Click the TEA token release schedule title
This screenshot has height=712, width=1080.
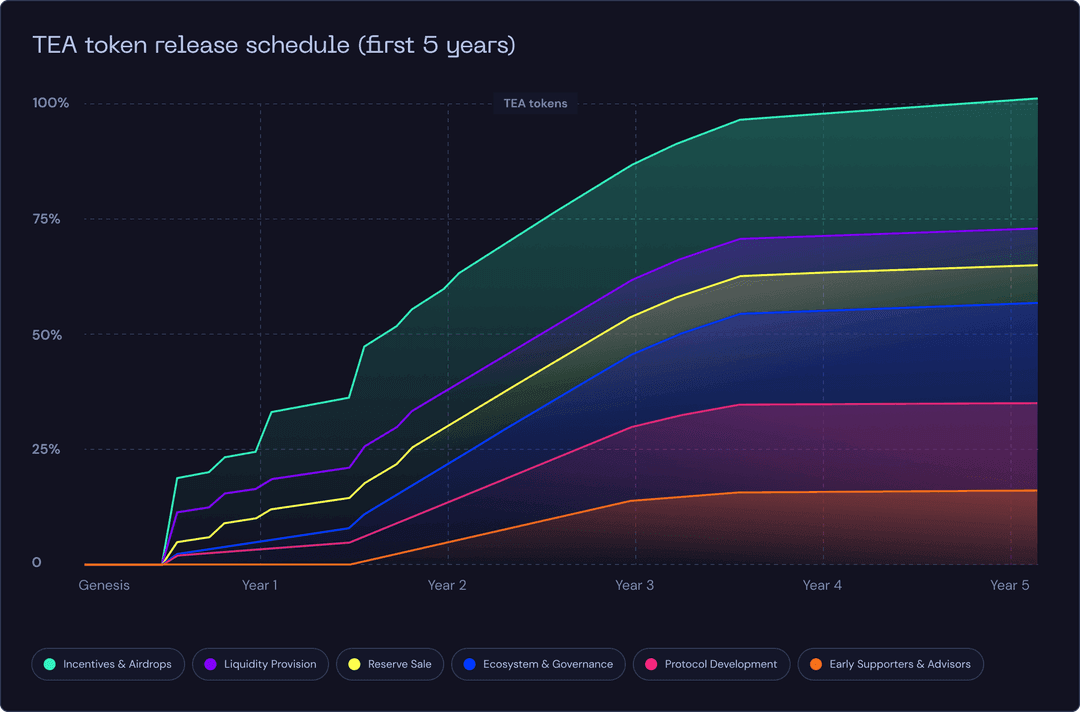[274, 45]
